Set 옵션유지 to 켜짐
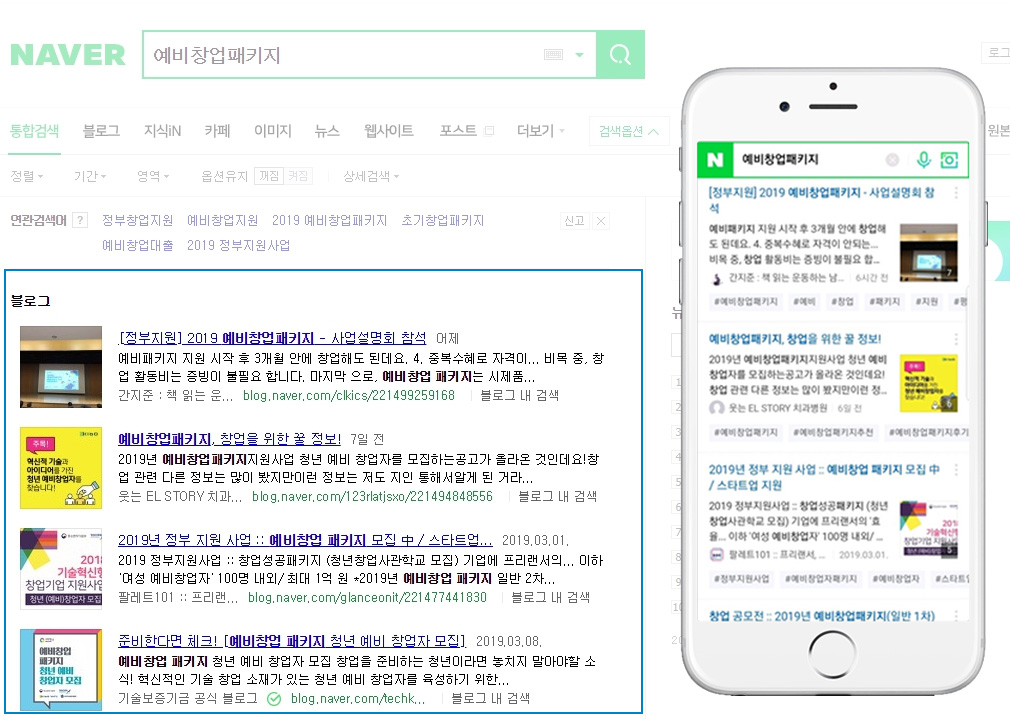 point(298,176)
